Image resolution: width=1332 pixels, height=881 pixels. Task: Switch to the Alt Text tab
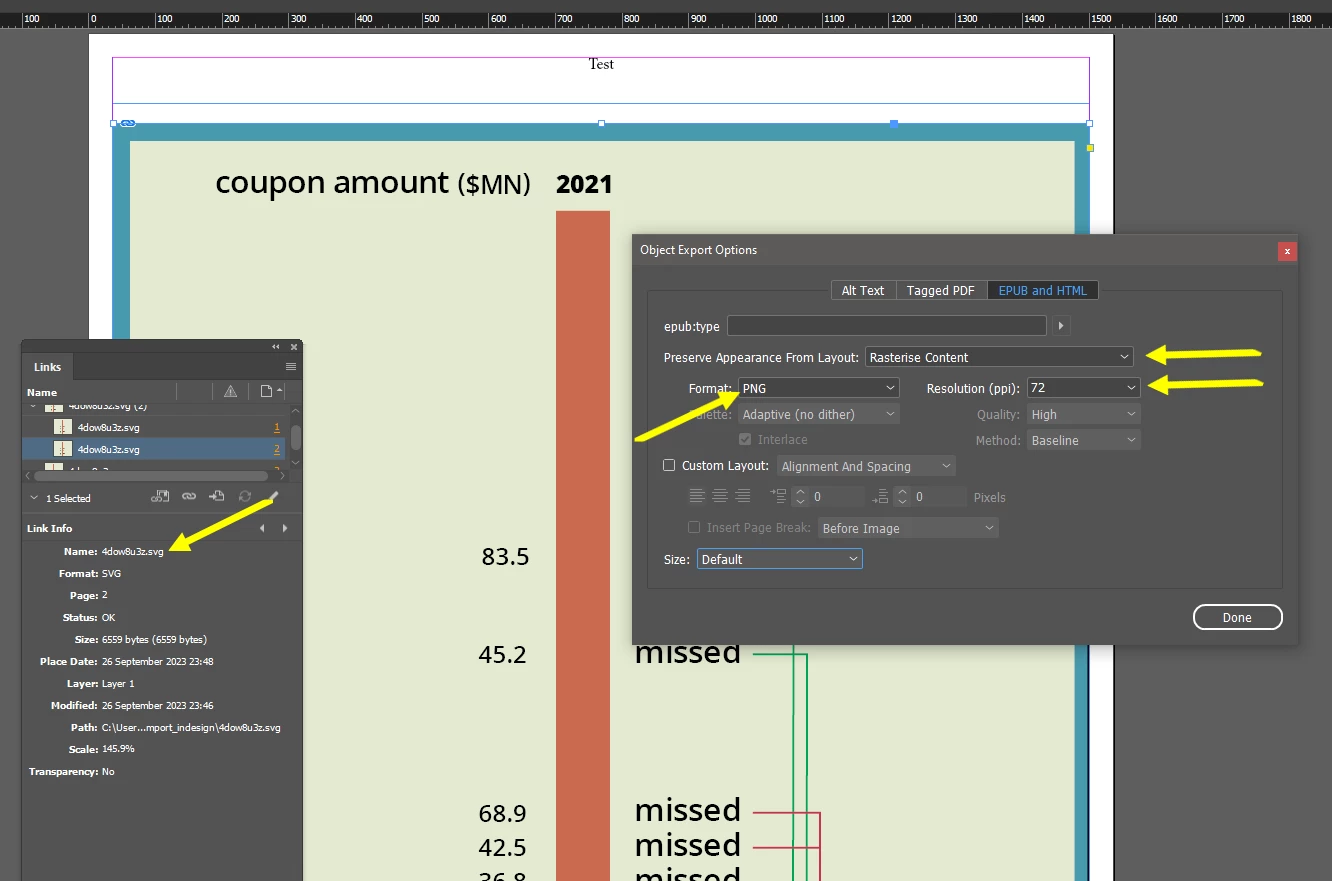[x=863, y=290]
